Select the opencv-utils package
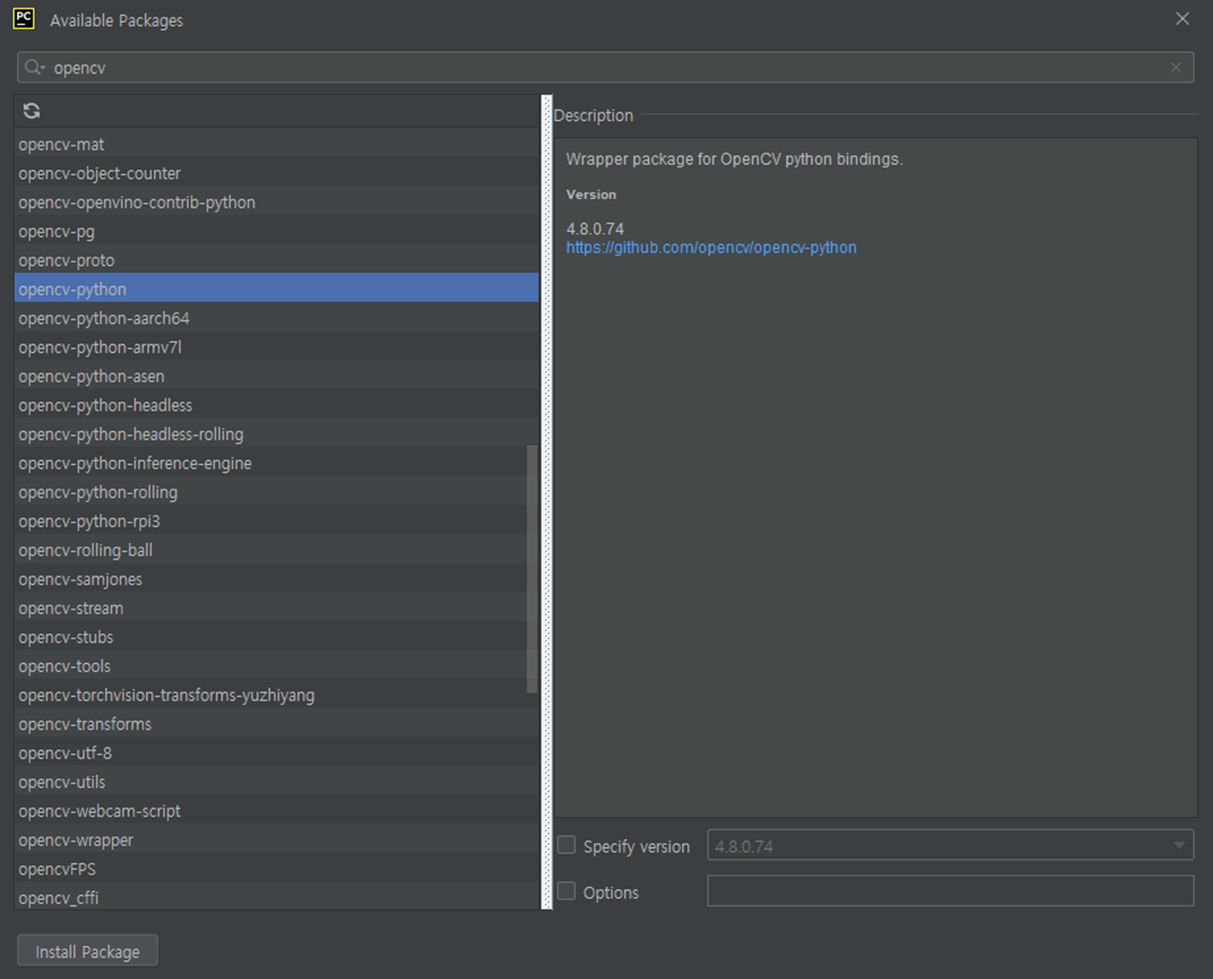 click(x=277, y=782)
